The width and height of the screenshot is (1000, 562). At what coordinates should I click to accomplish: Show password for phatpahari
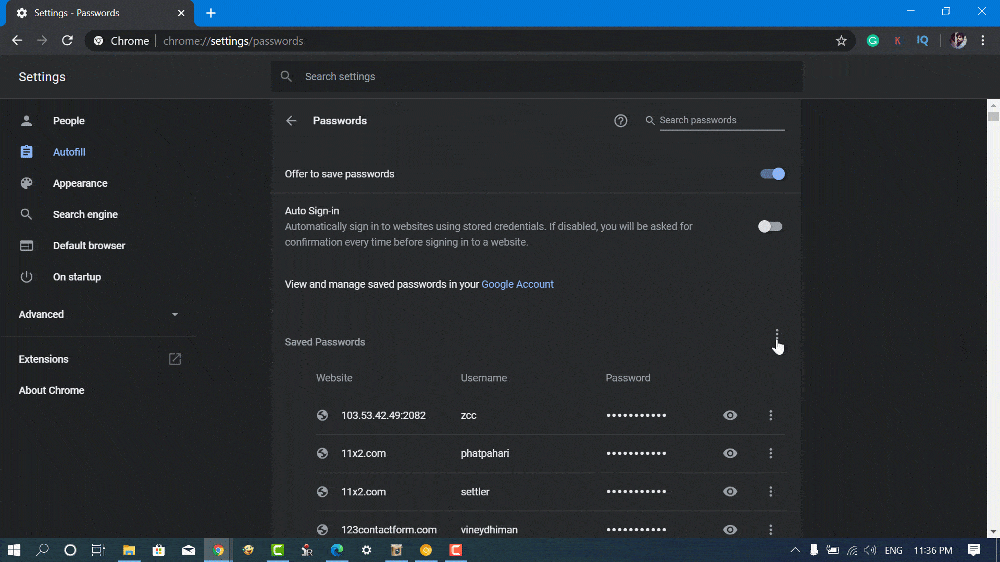(730, 454)
